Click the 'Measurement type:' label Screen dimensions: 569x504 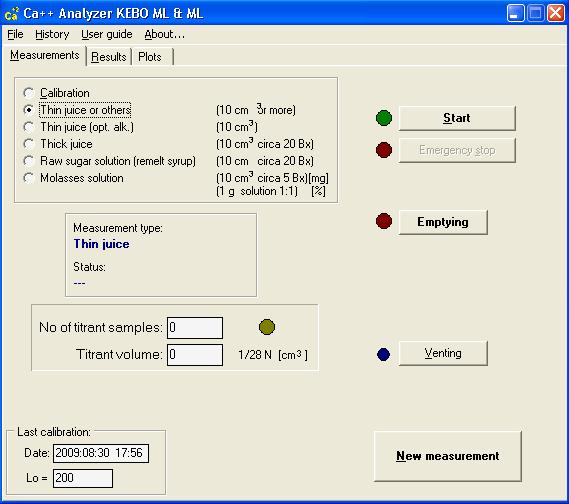click(x=118, y=228)
